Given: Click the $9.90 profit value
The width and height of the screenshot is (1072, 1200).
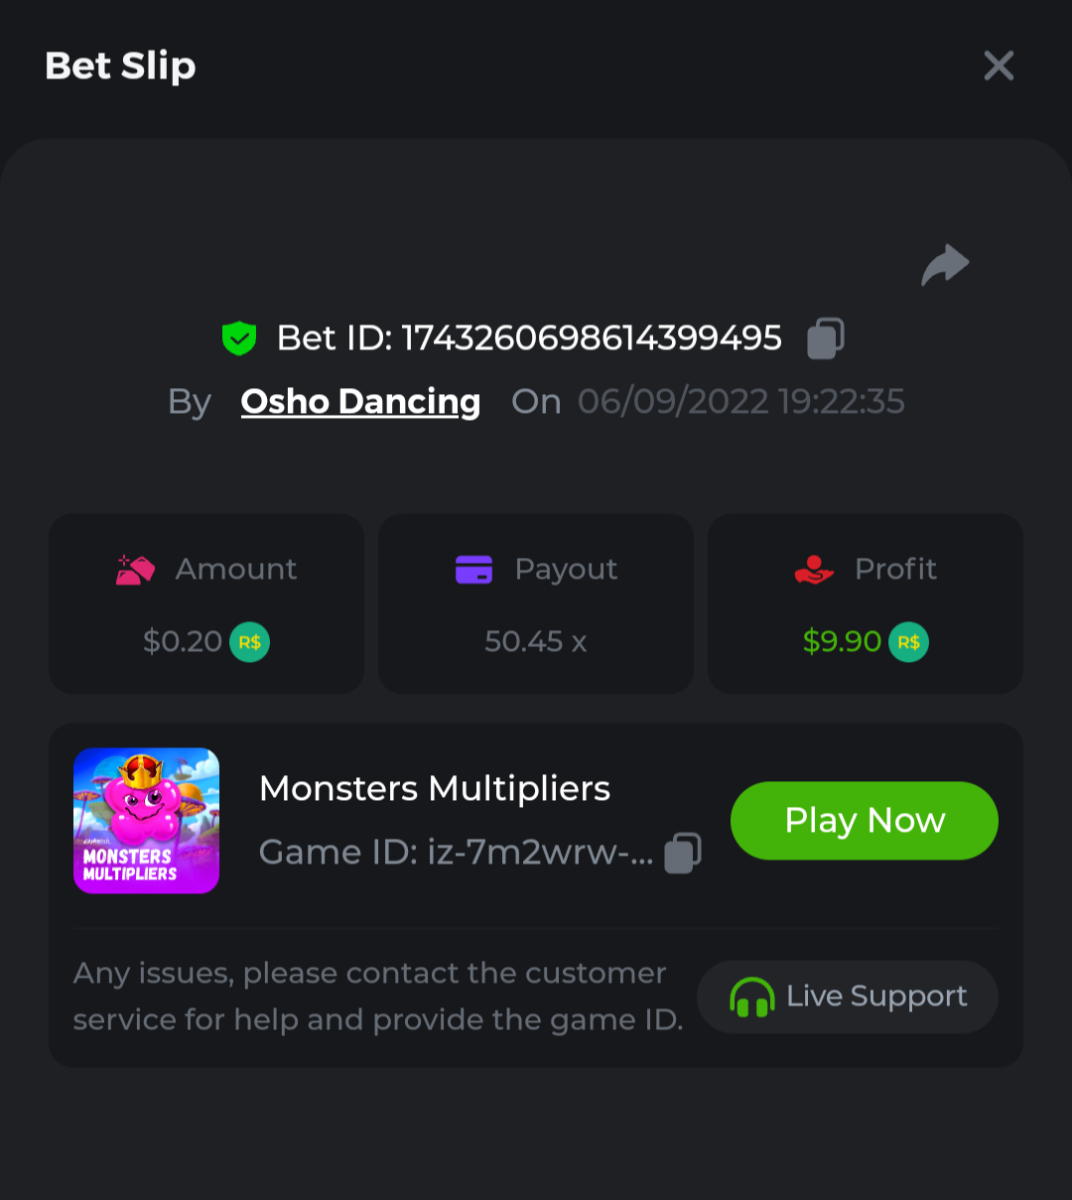Looking at the screenshot, I should point(842,641).
